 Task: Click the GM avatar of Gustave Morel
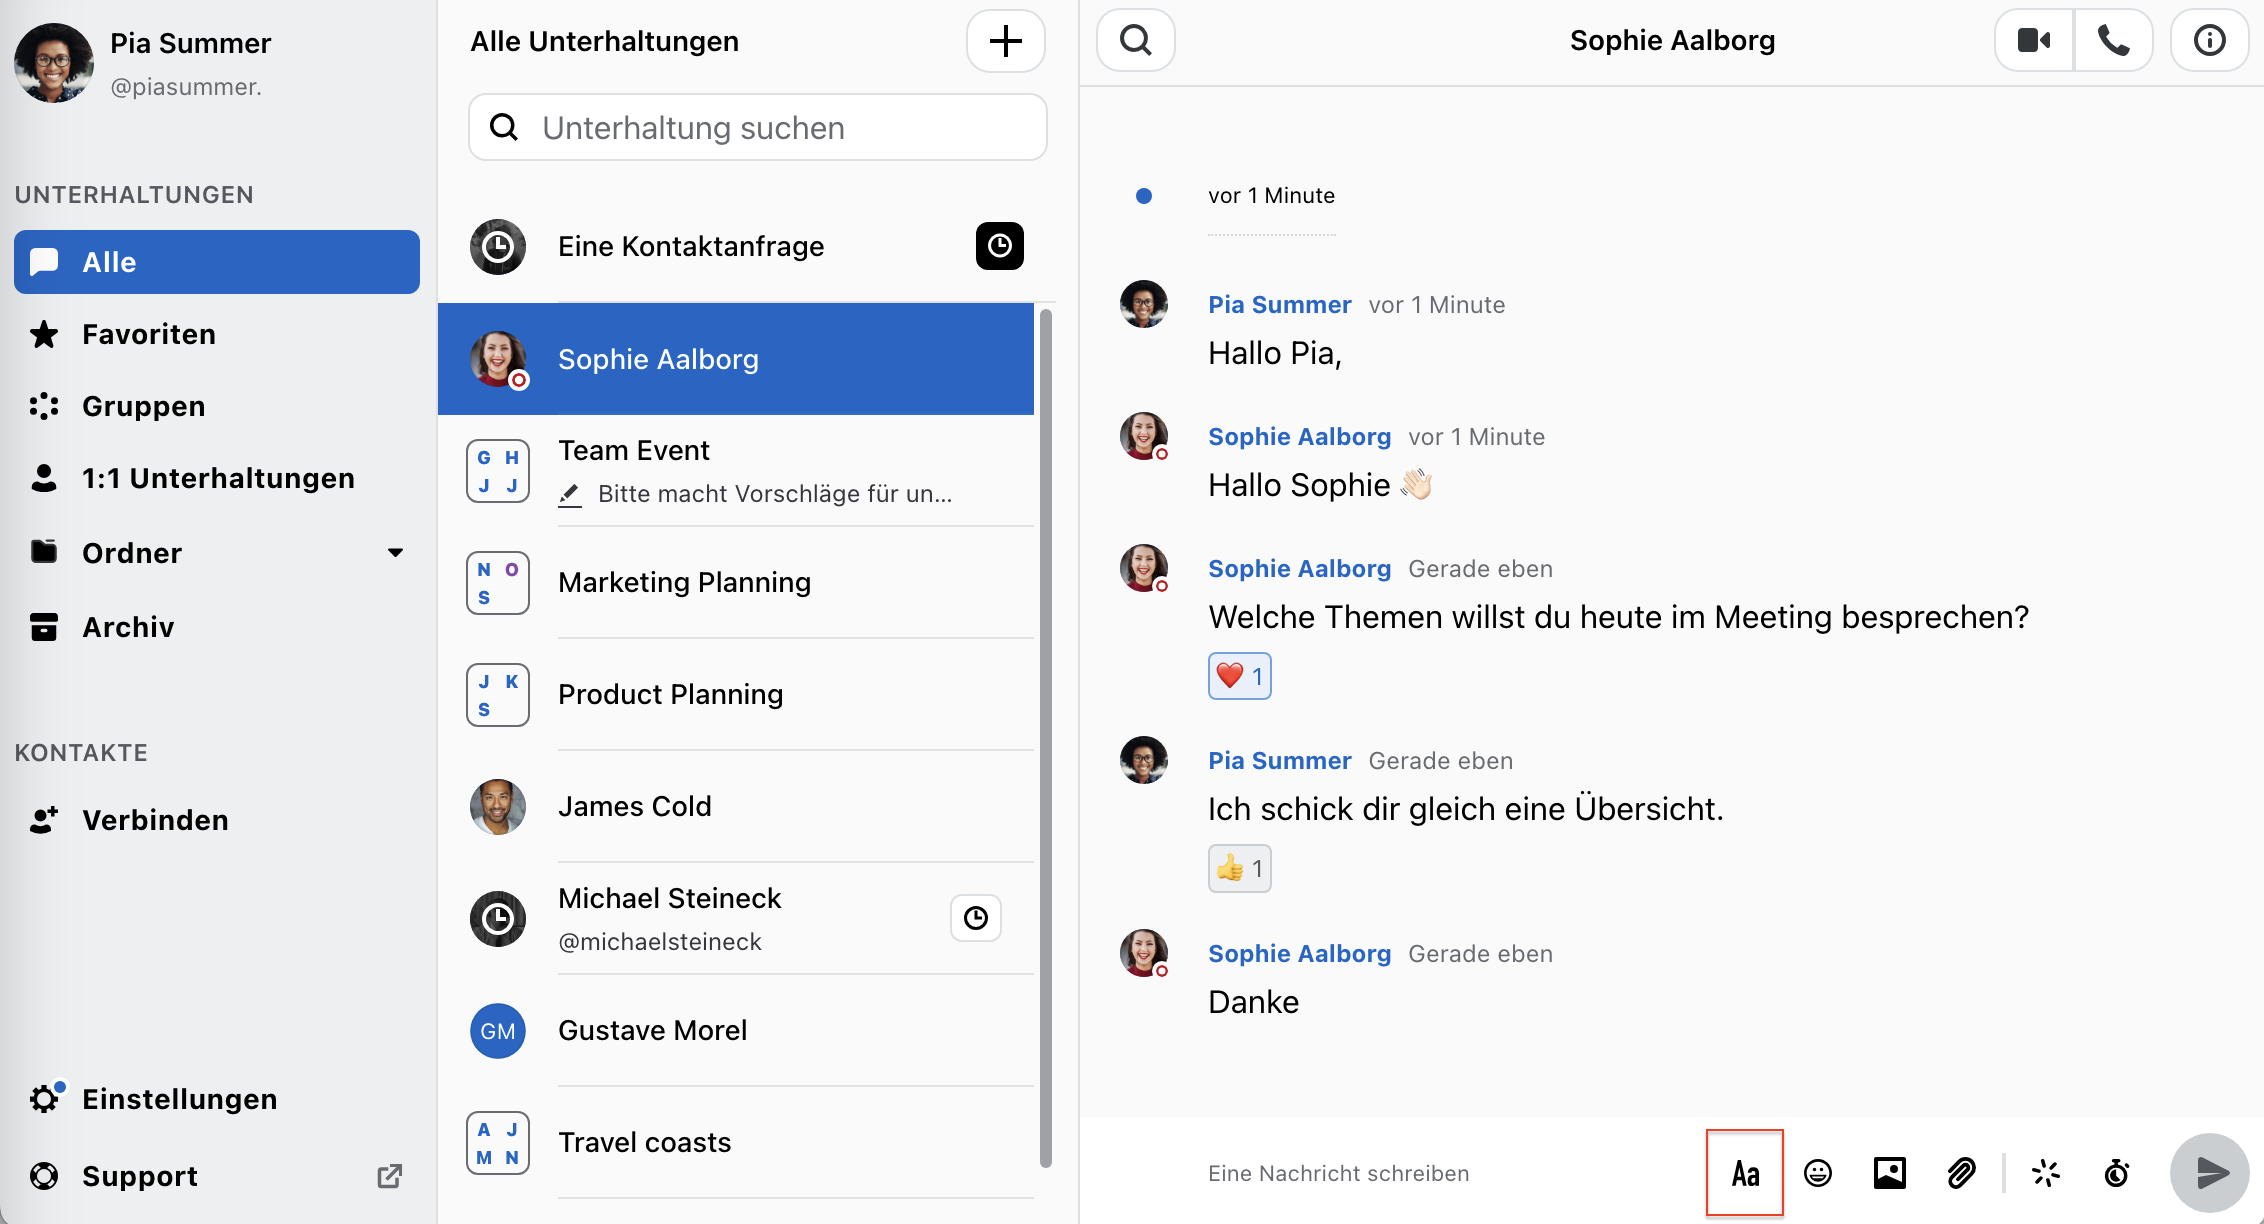[x=498, y=1031]
